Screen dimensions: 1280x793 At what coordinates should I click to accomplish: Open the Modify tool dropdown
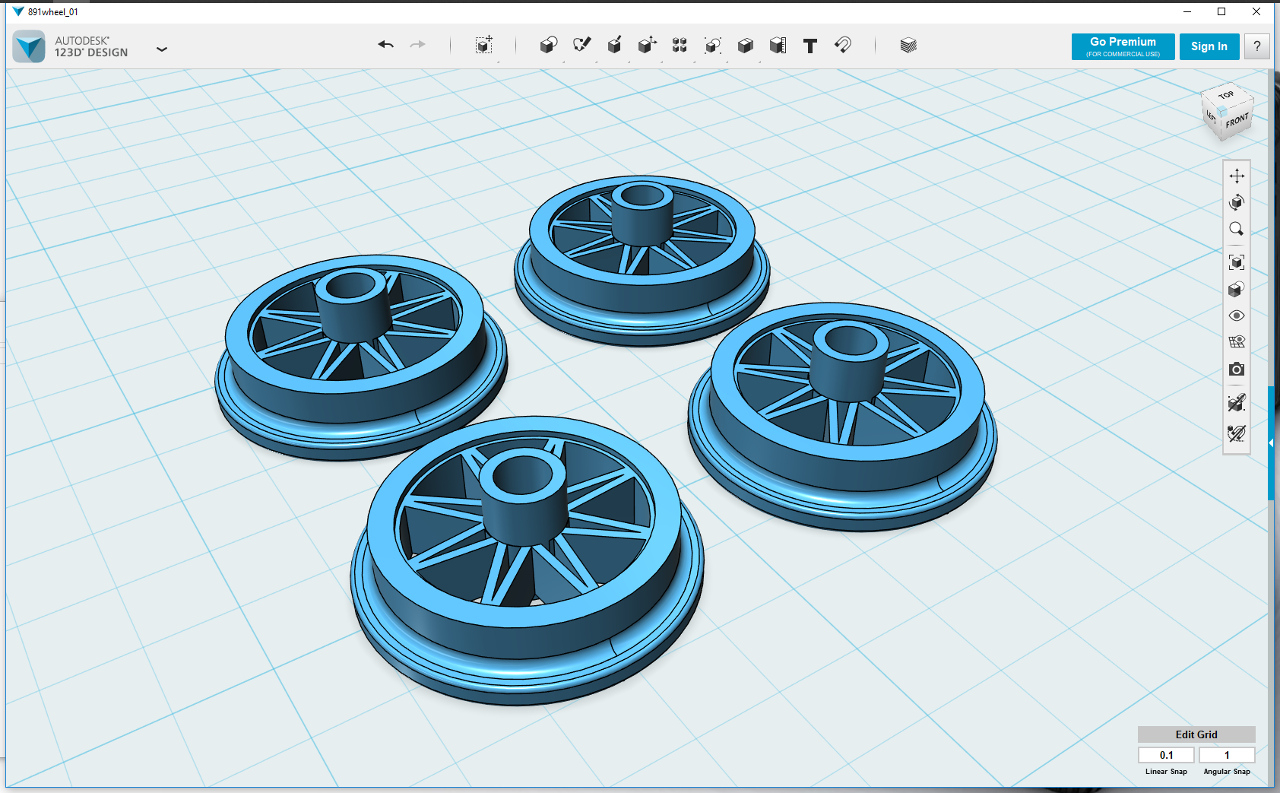click(647, 45)
